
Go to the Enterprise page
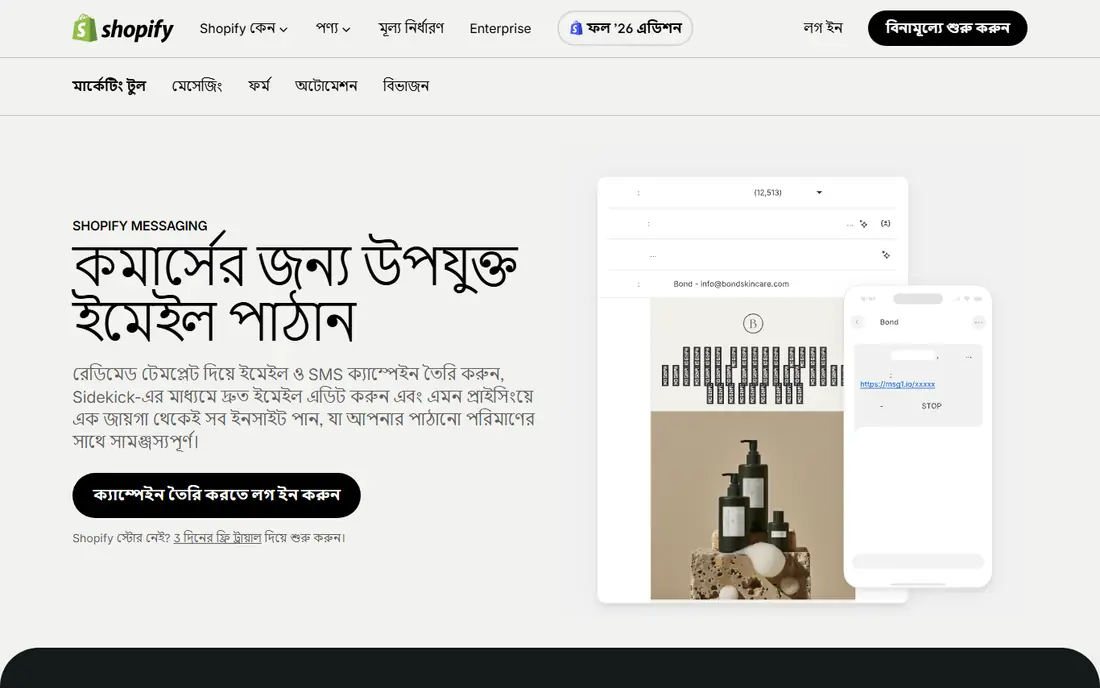pyautogui.click(x=500, y=29)
